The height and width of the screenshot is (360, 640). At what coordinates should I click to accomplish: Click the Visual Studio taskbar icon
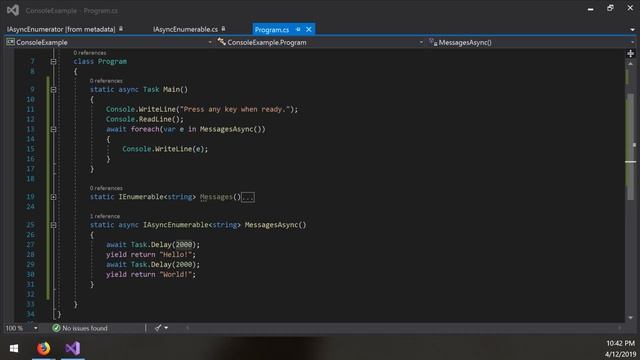[x=73, y=349]
